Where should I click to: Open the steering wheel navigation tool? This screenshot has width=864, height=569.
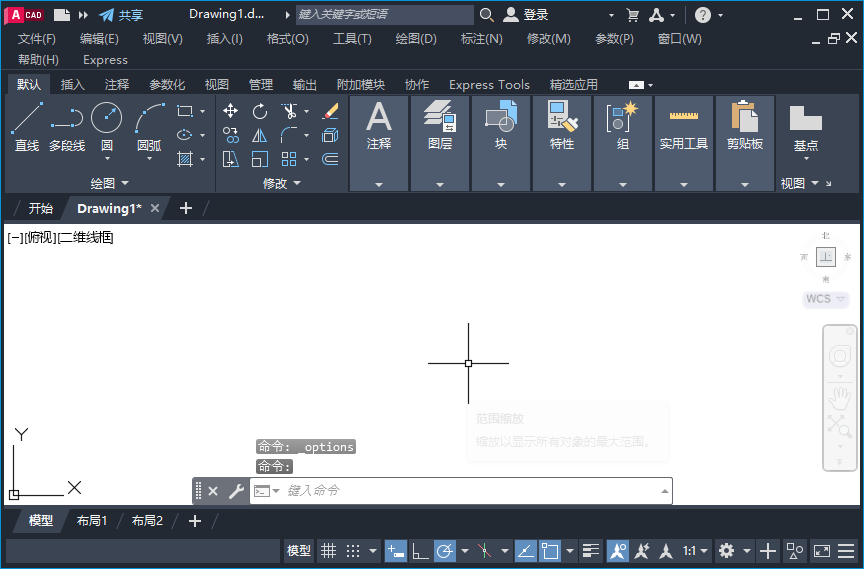(840, 356)
